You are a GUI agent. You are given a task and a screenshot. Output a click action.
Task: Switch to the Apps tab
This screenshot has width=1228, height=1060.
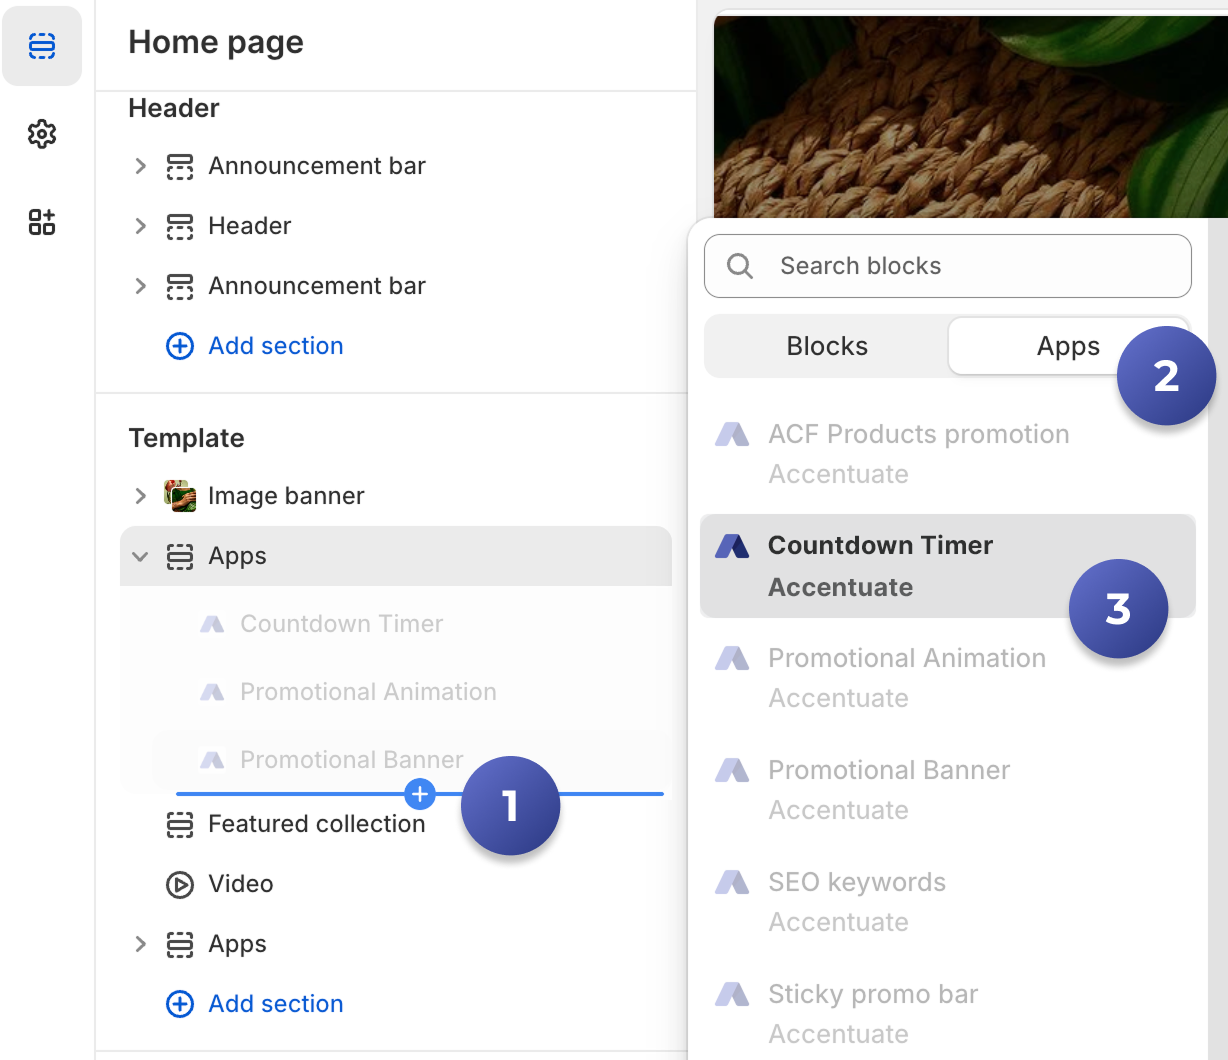[x=1067, y=346]
